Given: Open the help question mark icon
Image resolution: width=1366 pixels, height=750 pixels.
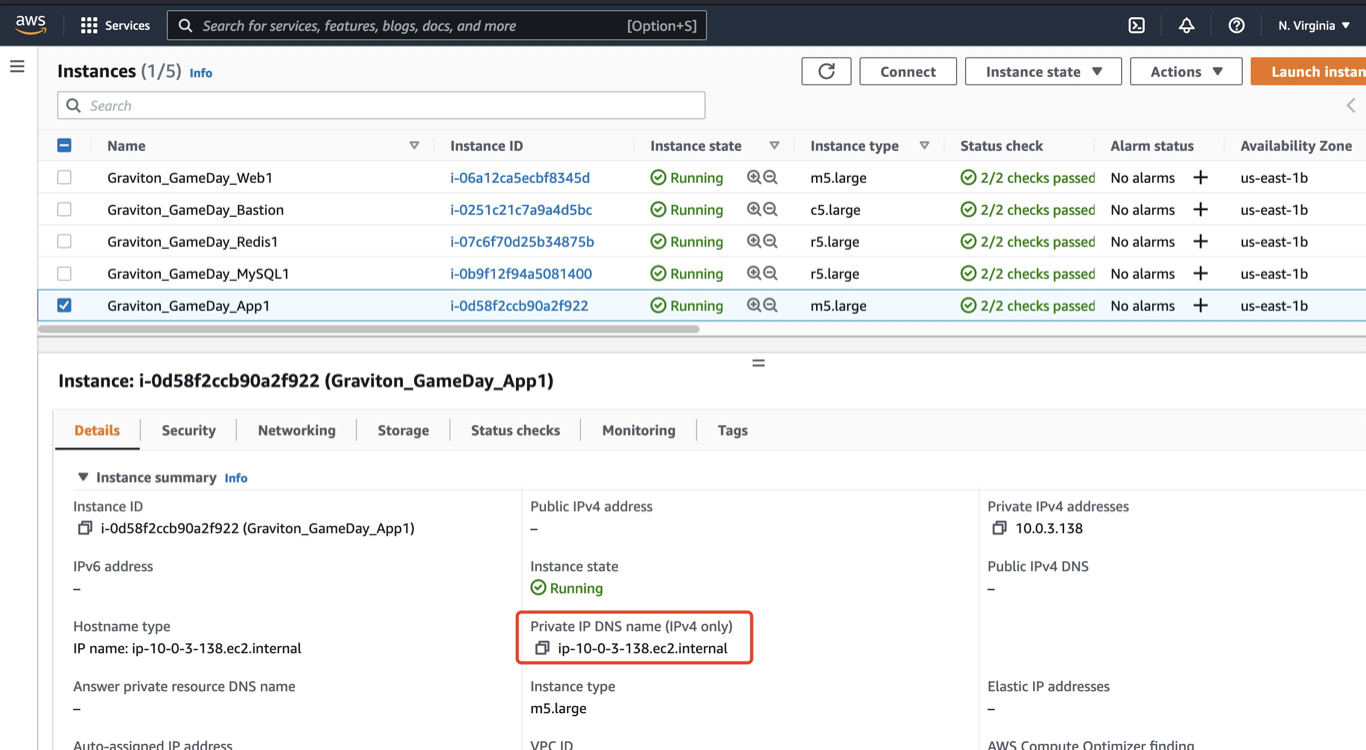Looking at the screenshot, I should coord(1236,25).
